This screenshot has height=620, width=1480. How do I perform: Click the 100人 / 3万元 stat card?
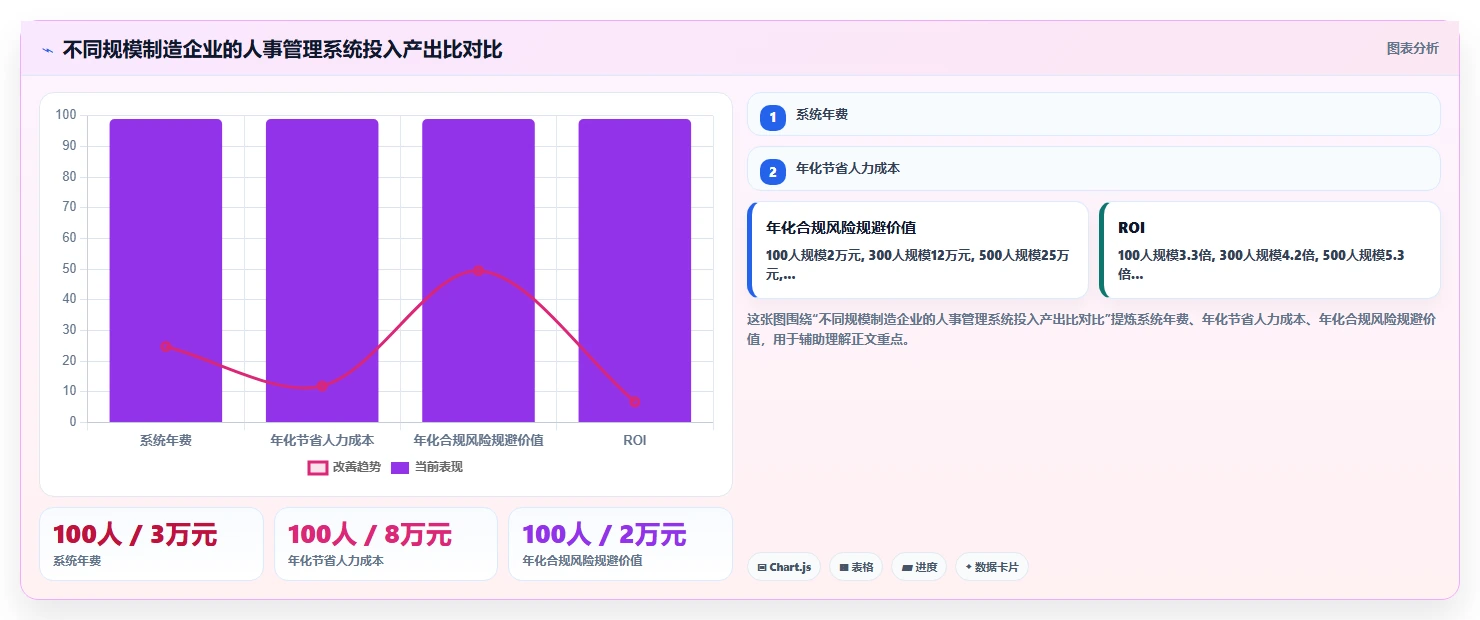(151, 544)
